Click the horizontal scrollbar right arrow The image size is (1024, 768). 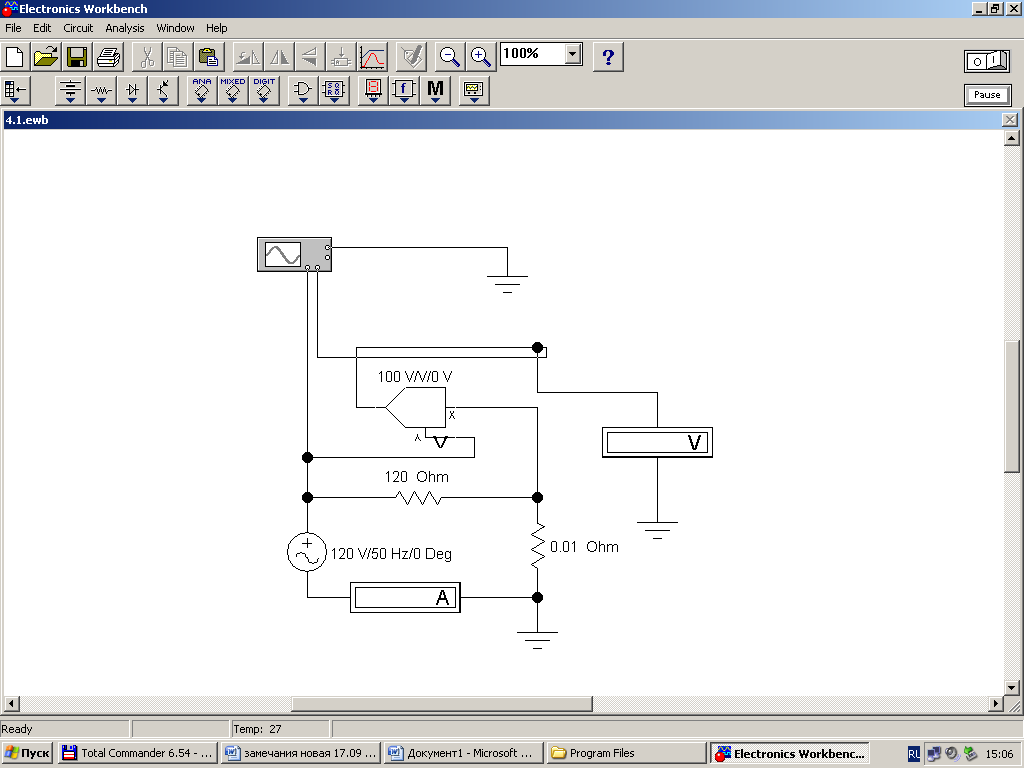pyautogui.click(x=995, y=703)
